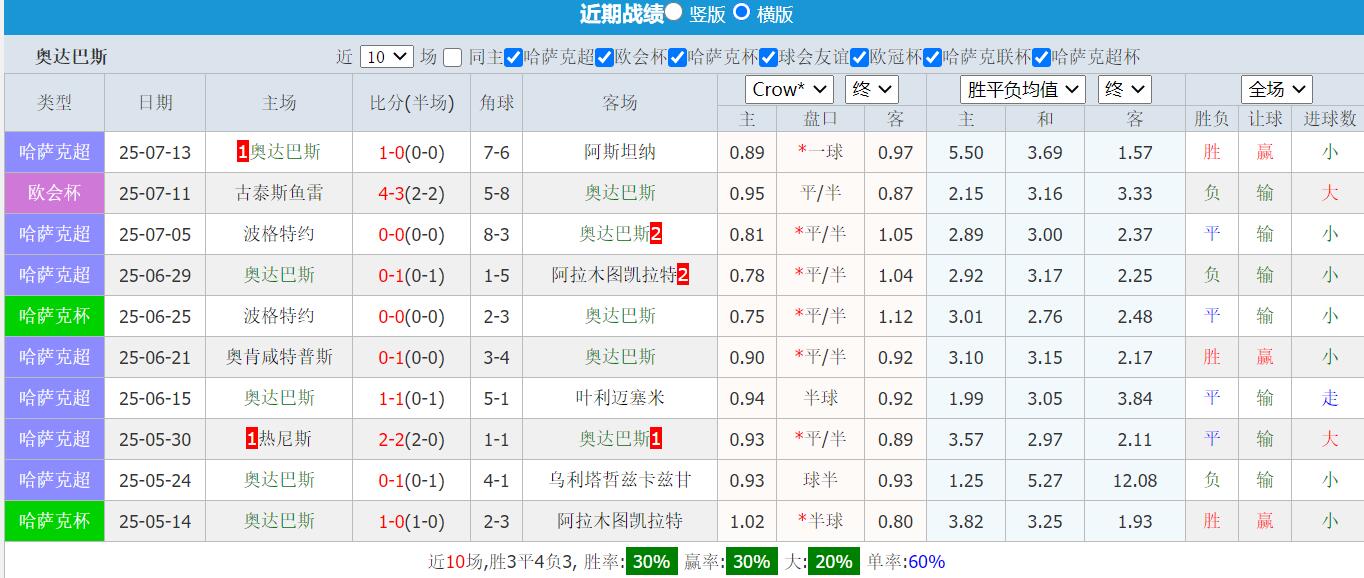Screen dimensions: 1364x578
Task: Open the 终 dropdown next to Crow*
Action: (871, 89)
